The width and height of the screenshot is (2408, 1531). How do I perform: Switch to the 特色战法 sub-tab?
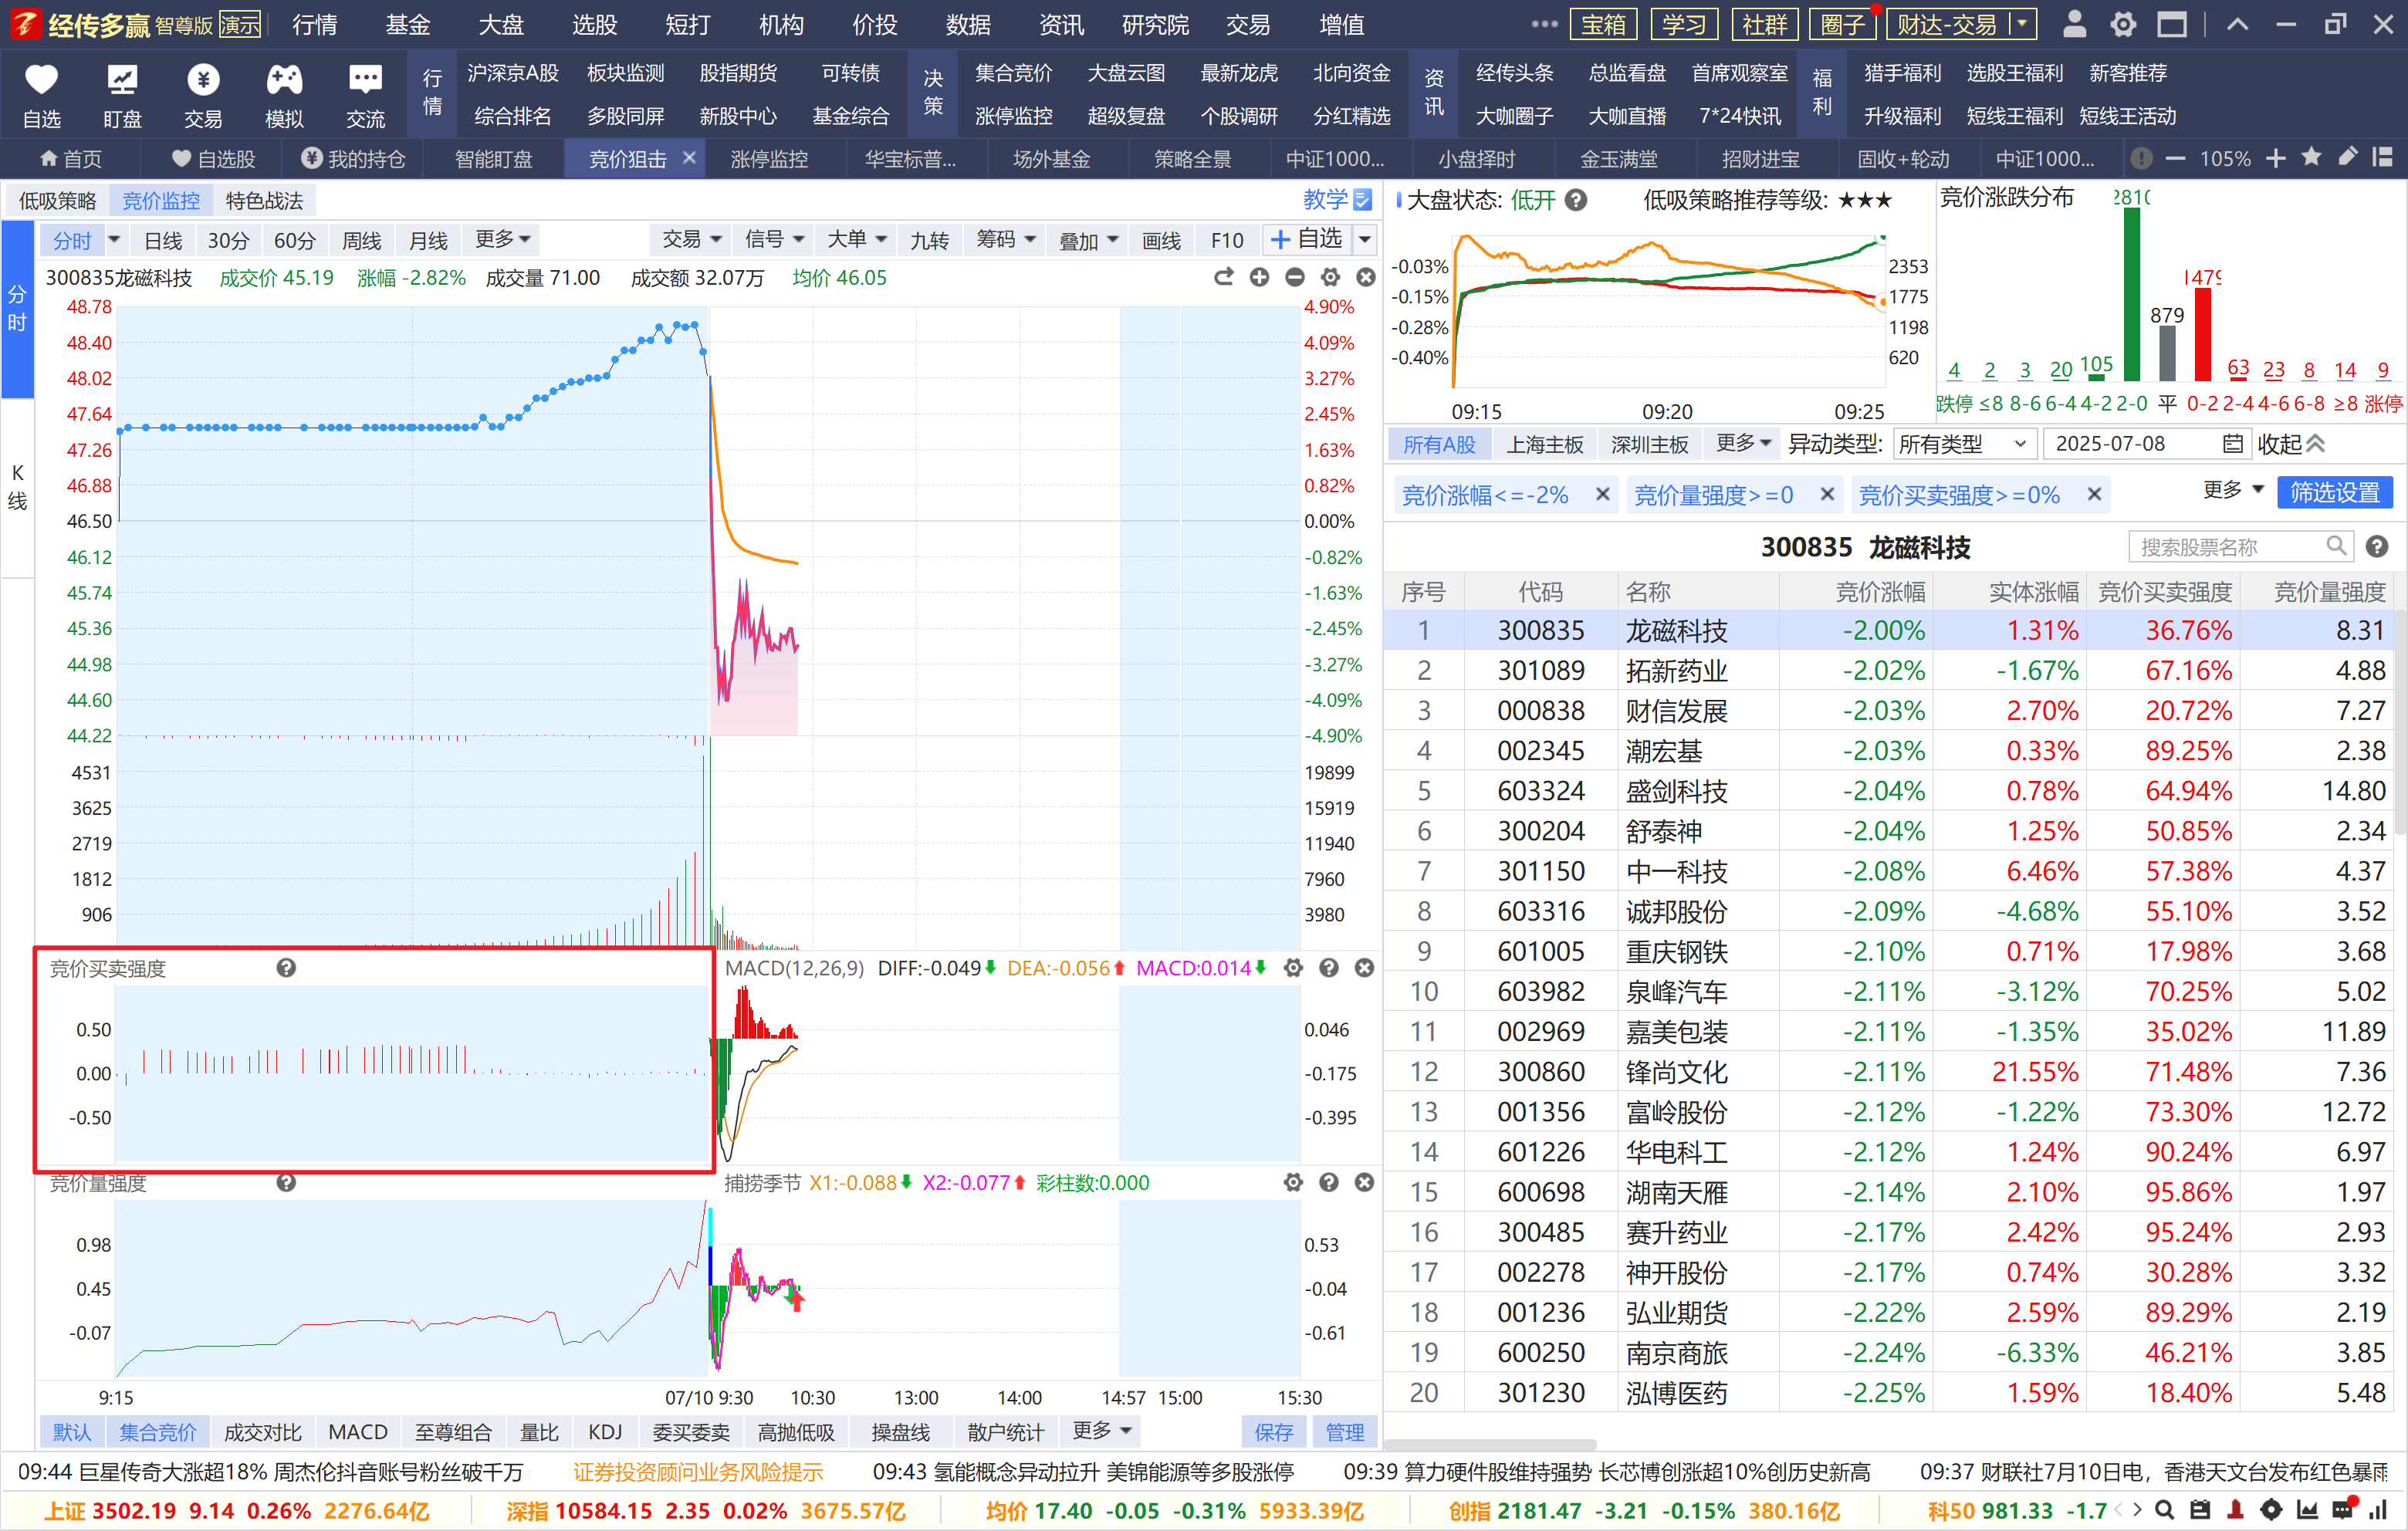[264, 201]
